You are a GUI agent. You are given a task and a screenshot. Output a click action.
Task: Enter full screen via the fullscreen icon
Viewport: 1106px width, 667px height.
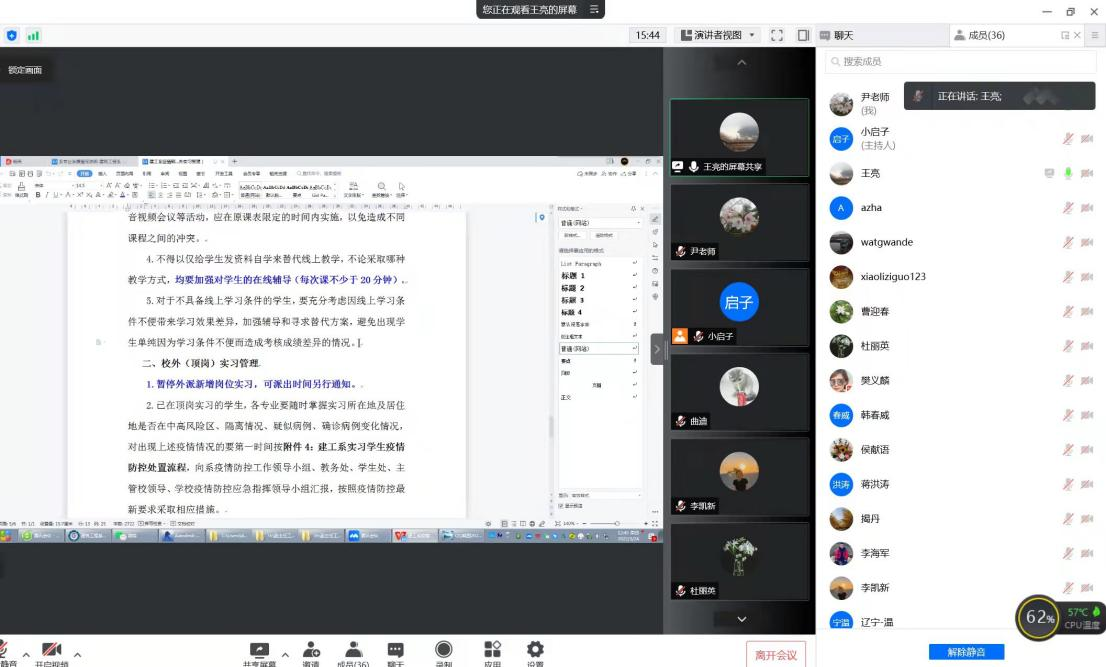(777, 35)
